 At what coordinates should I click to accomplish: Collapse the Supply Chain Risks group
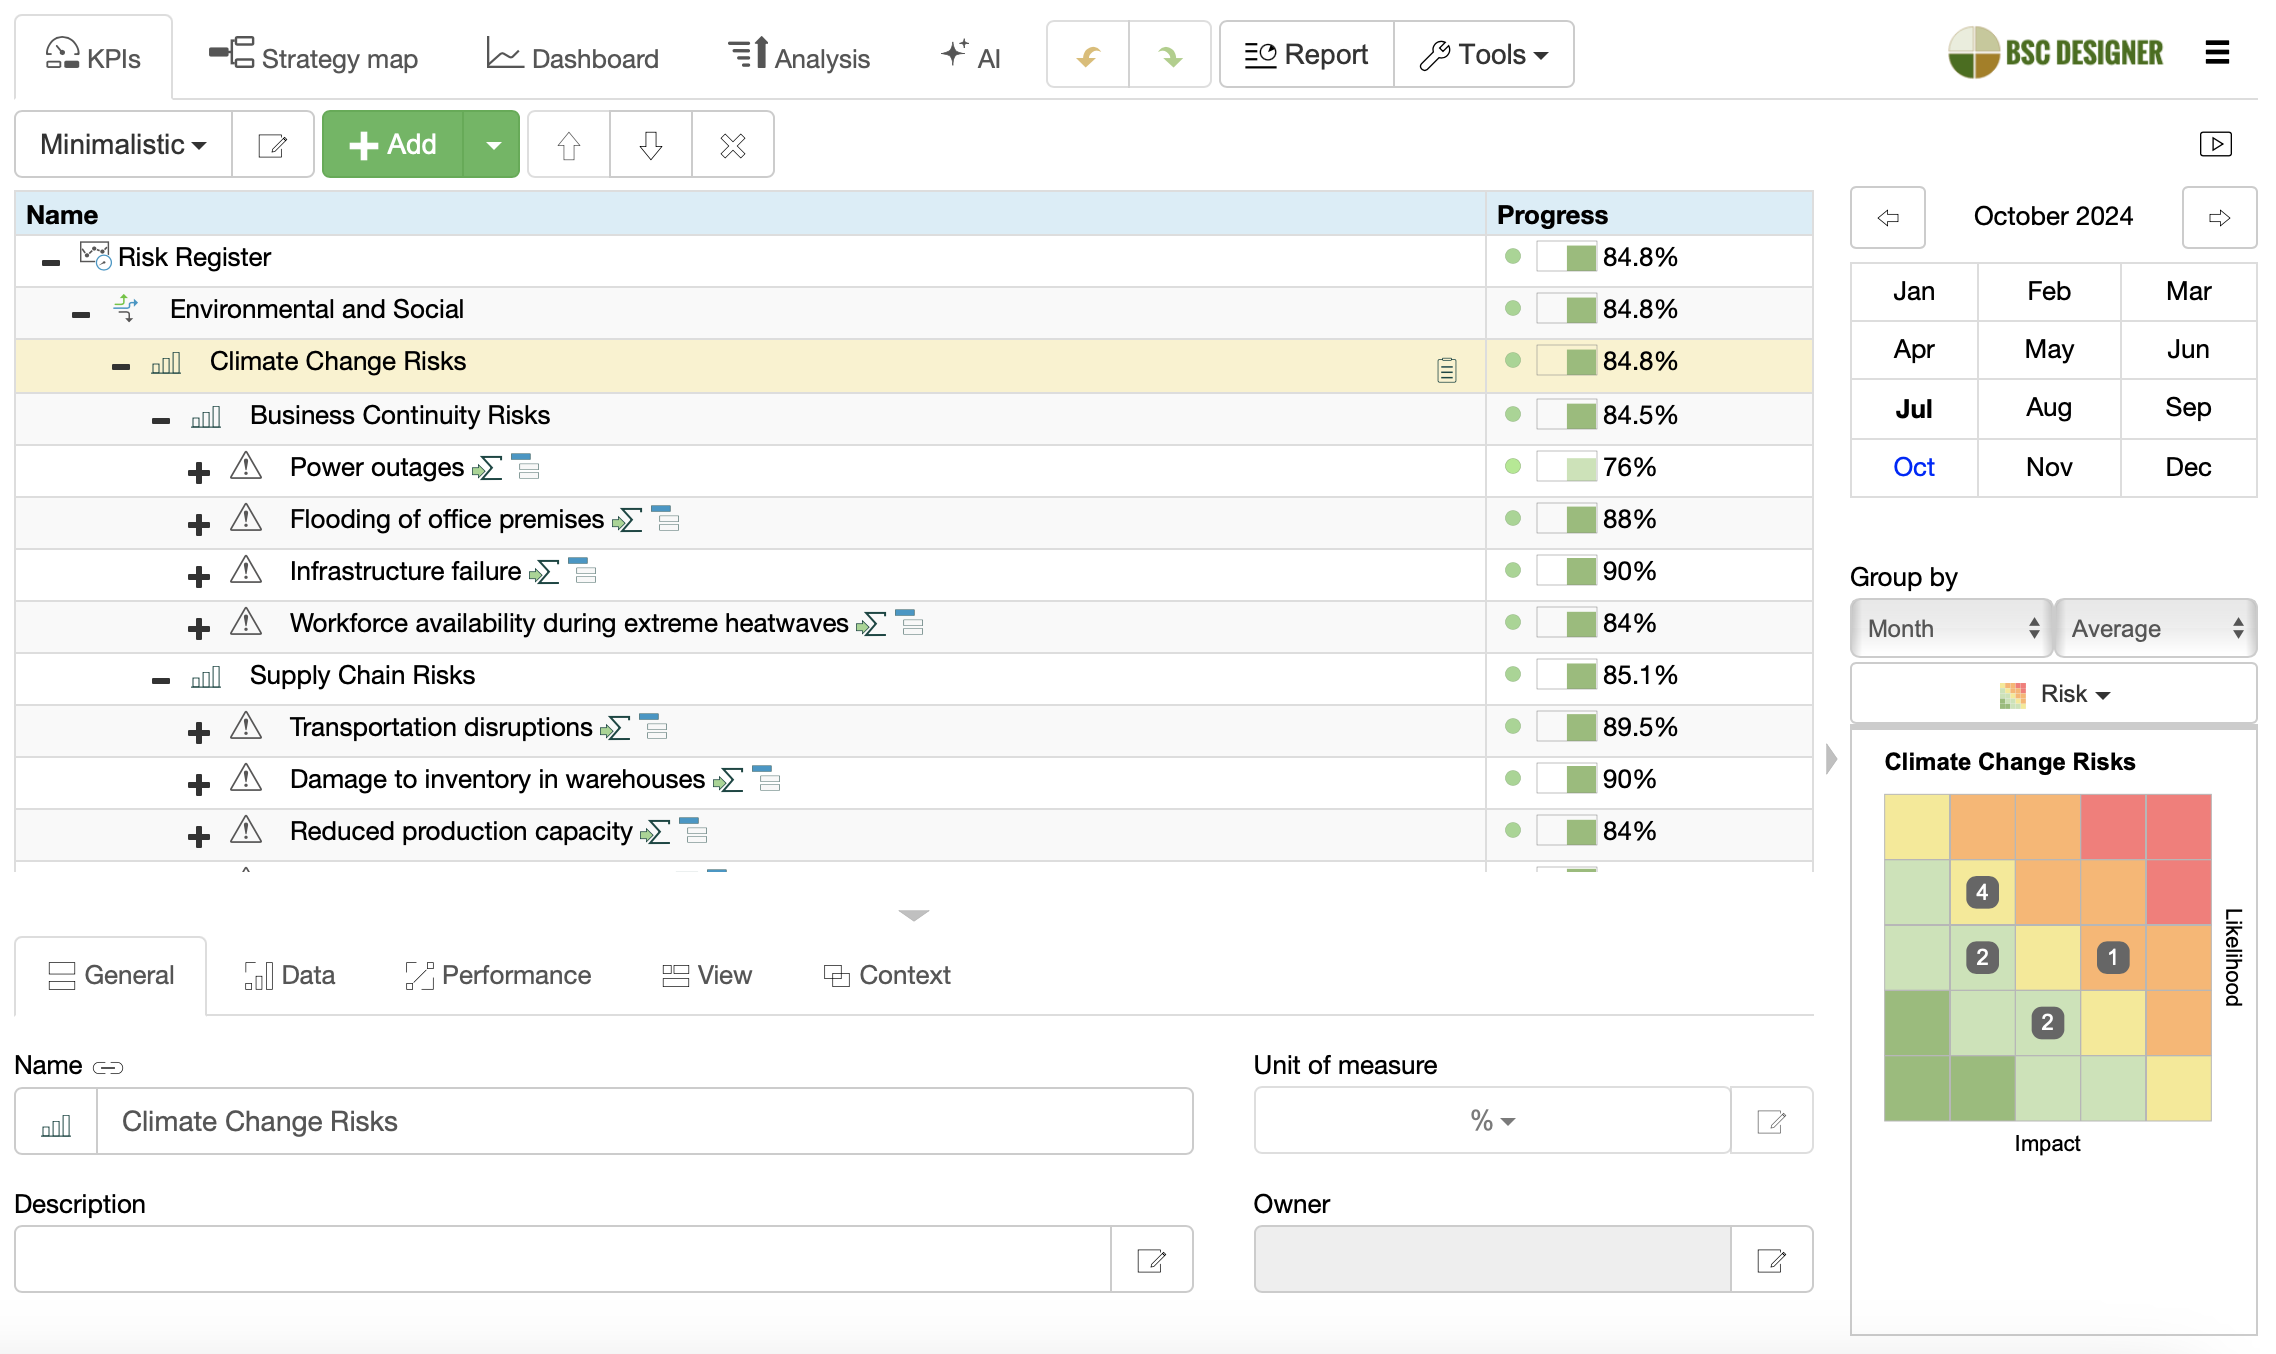161,680
